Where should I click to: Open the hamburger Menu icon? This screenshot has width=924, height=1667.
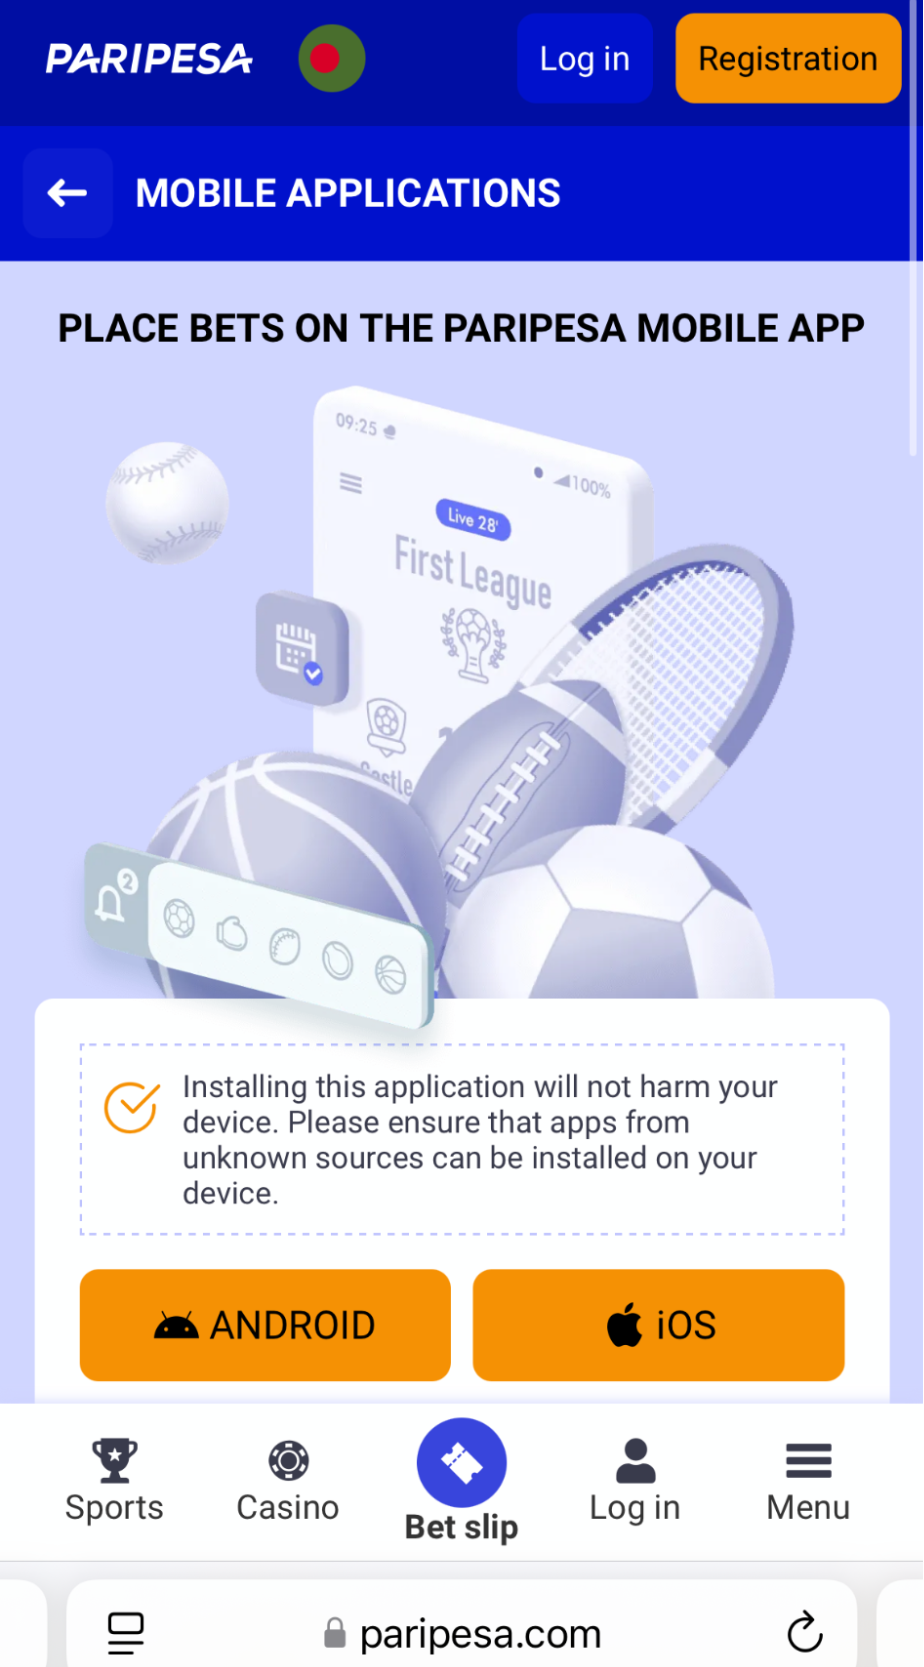pyautogui.click(x=809, y=1461)
